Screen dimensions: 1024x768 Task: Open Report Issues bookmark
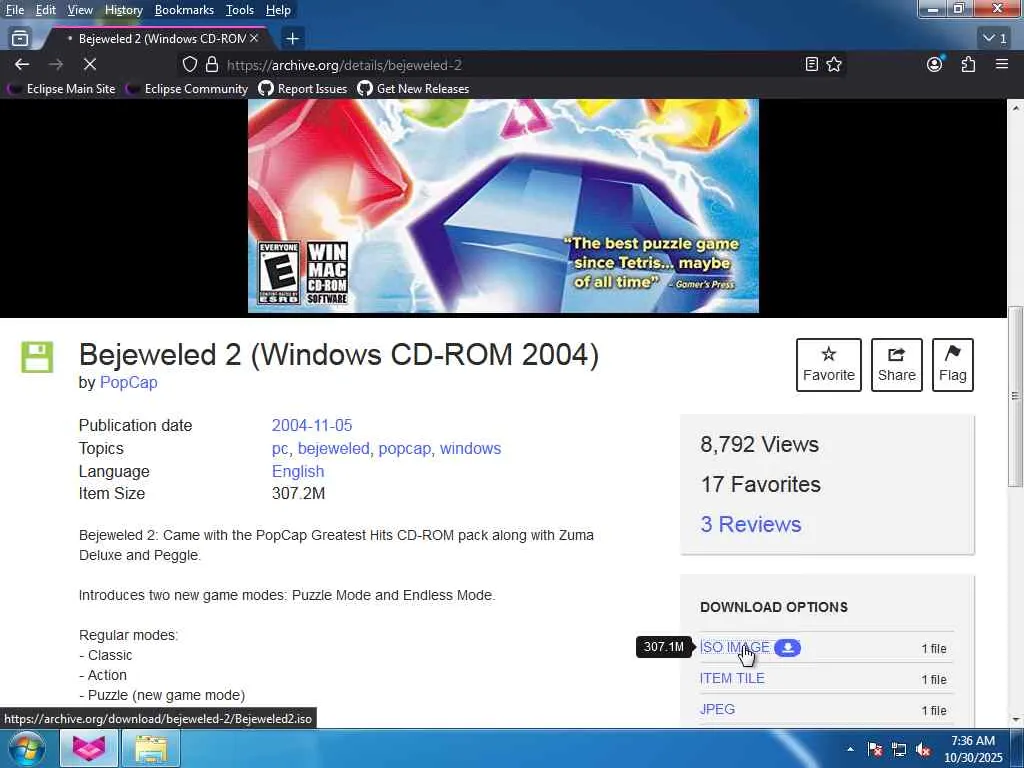coord(303,89)
